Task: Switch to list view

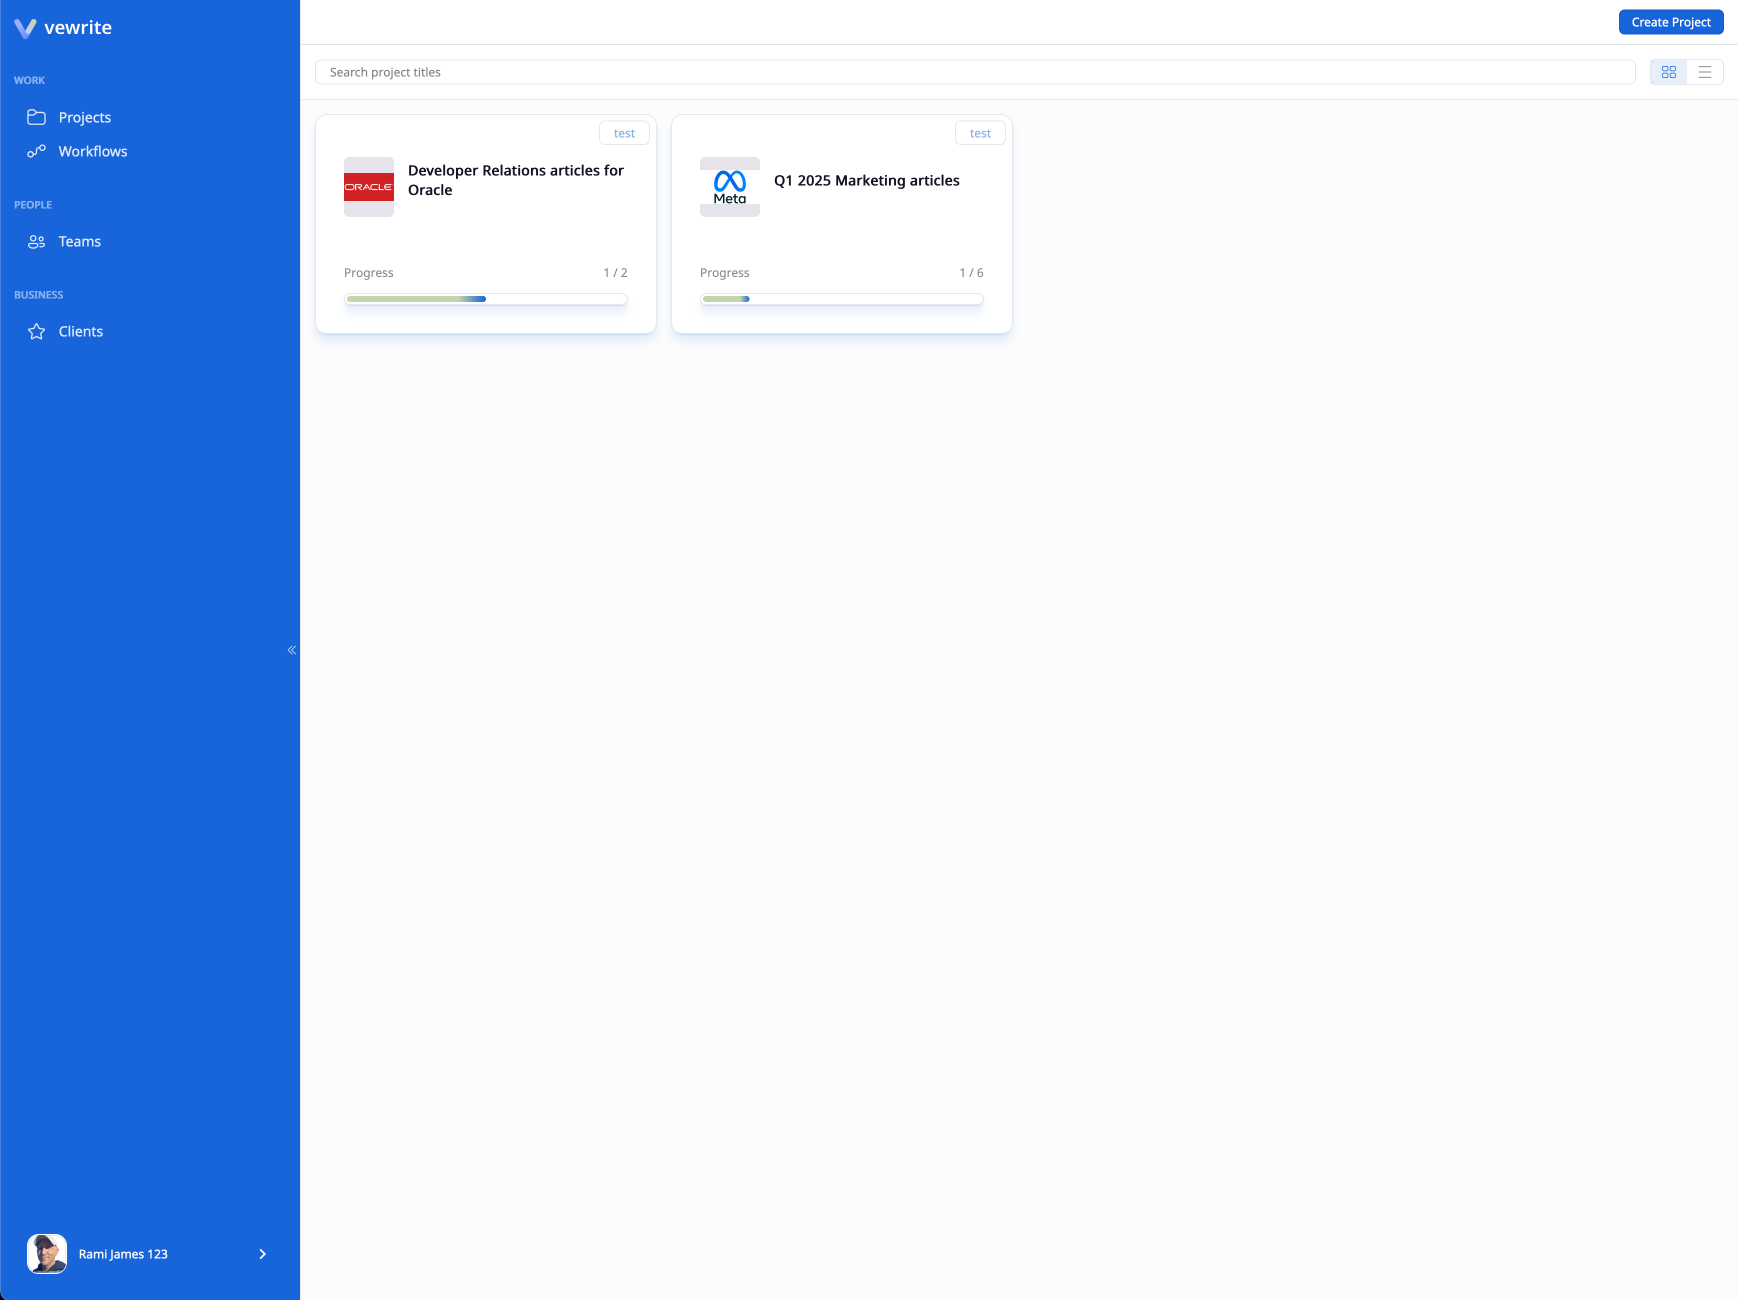Action: (1705, 72)
